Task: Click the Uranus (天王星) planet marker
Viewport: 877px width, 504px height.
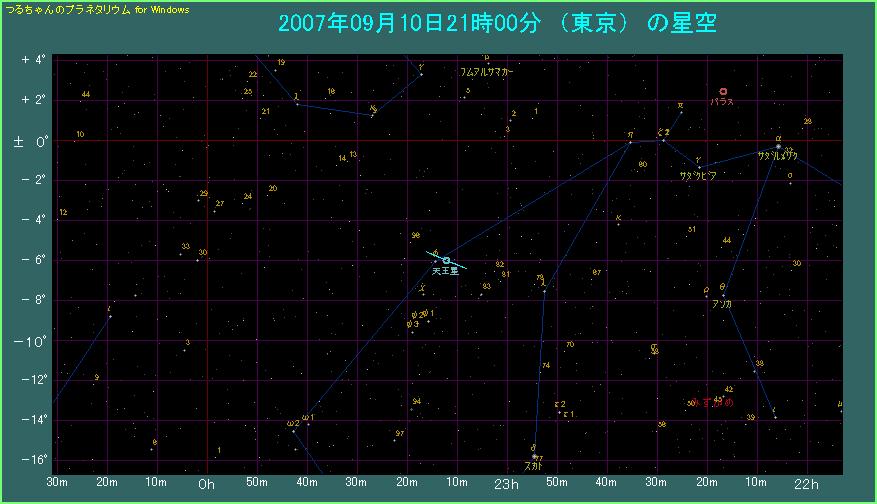Action: pos(446,261)
